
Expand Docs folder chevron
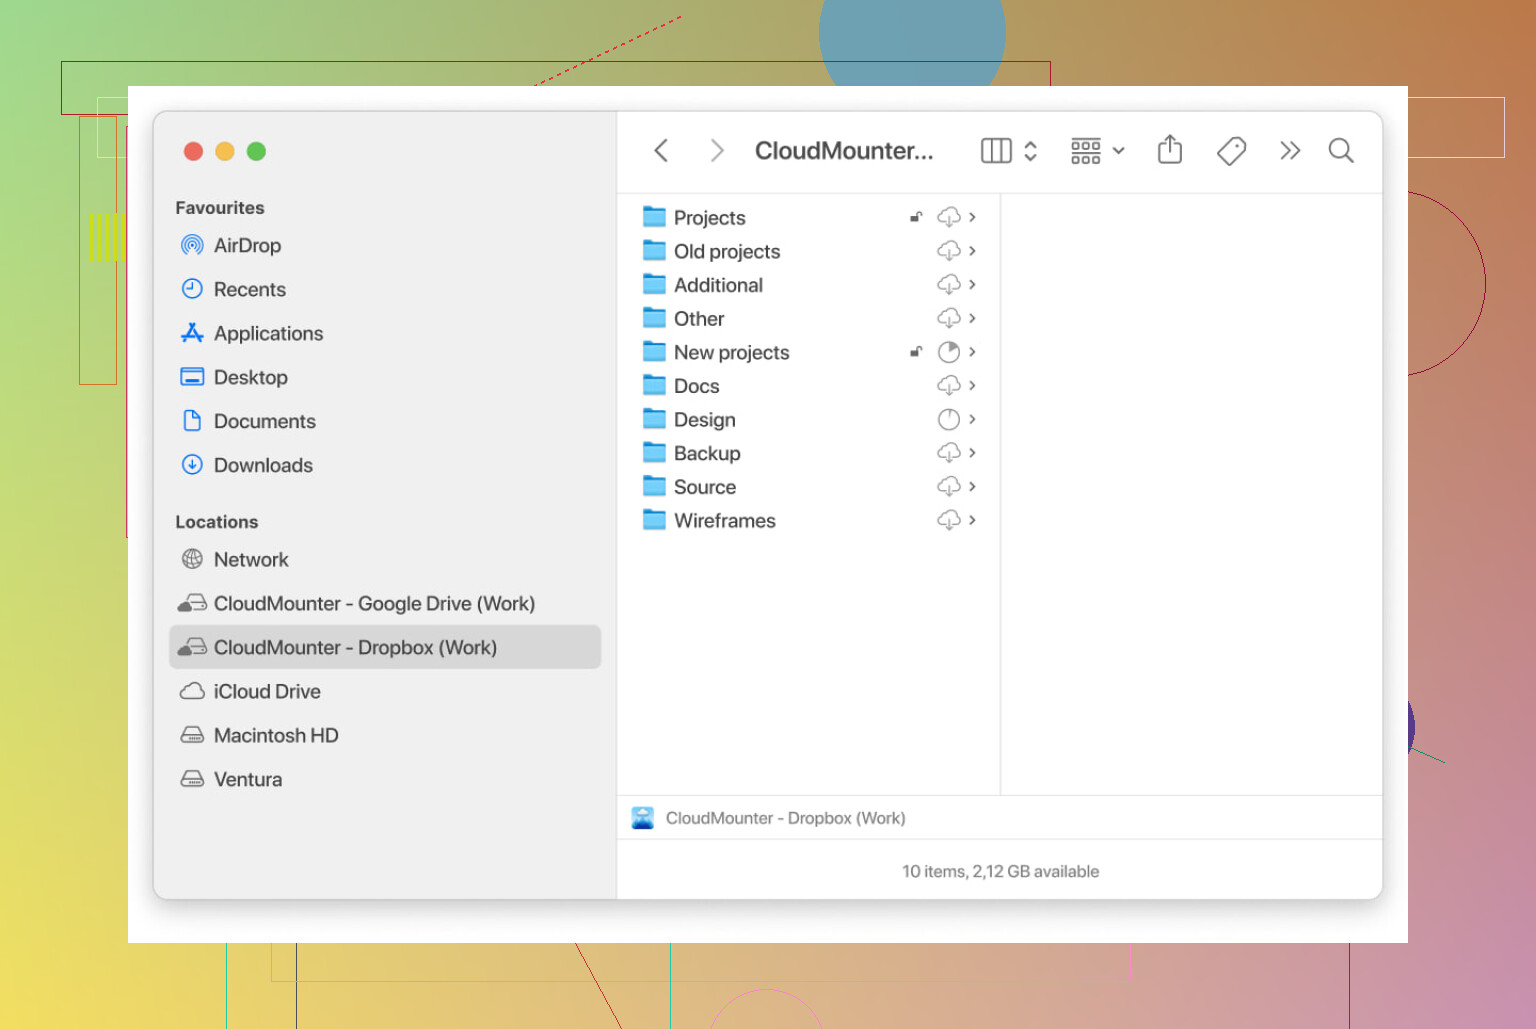pos(972,386)
